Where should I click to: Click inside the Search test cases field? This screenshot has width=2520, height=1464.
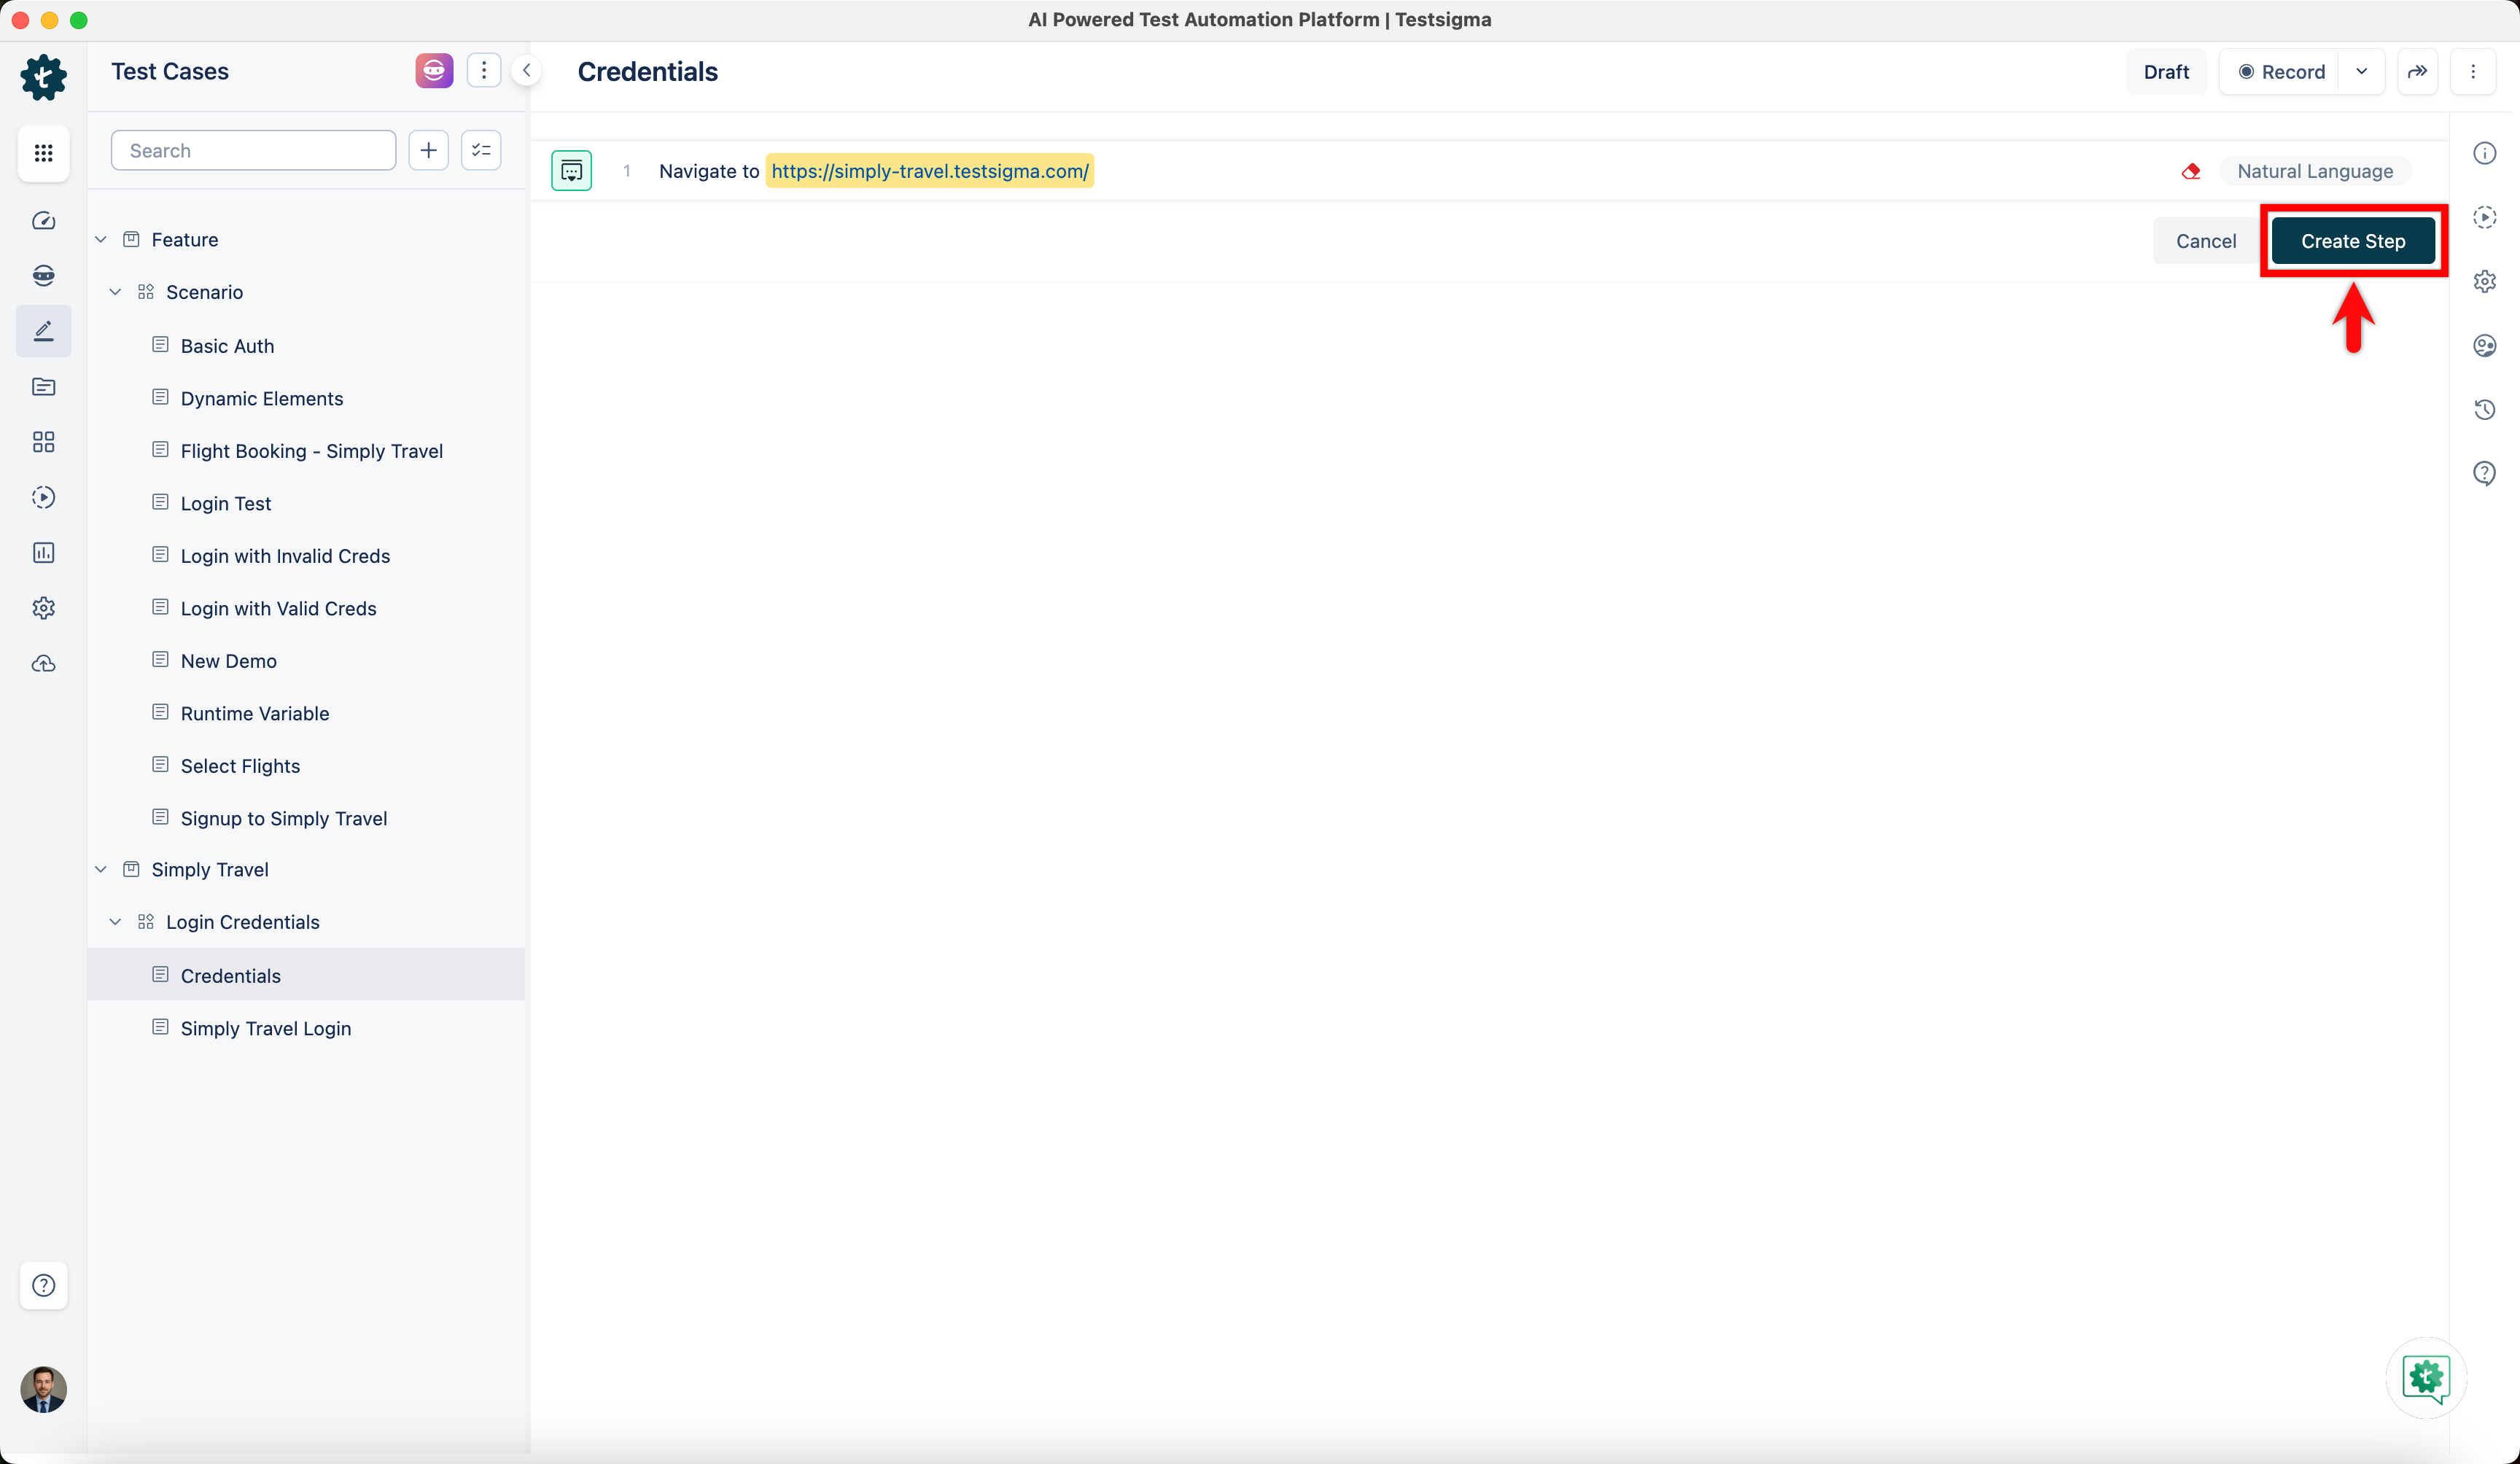click(253, 150)
